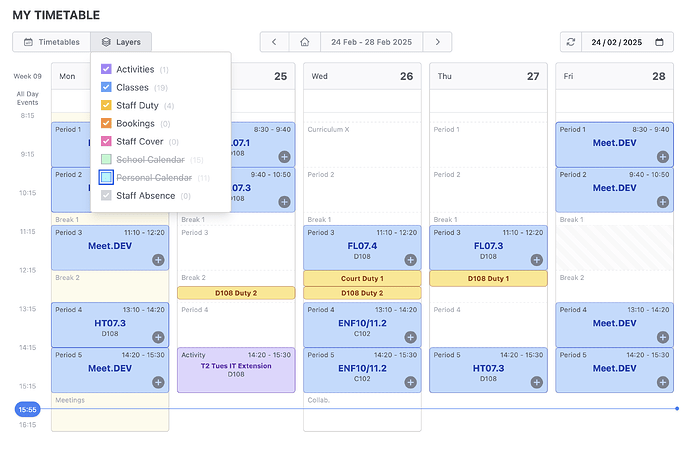
Task: Enable the Personal Calendar layer checkbox
Action: [106, 177]
